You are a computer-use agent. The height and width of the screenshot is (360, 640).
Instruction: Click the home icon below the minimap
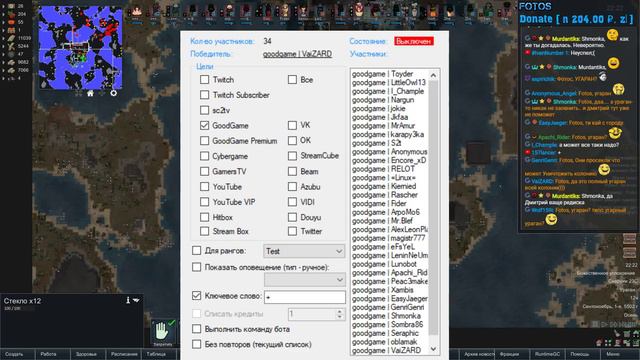tap(90, 93)
